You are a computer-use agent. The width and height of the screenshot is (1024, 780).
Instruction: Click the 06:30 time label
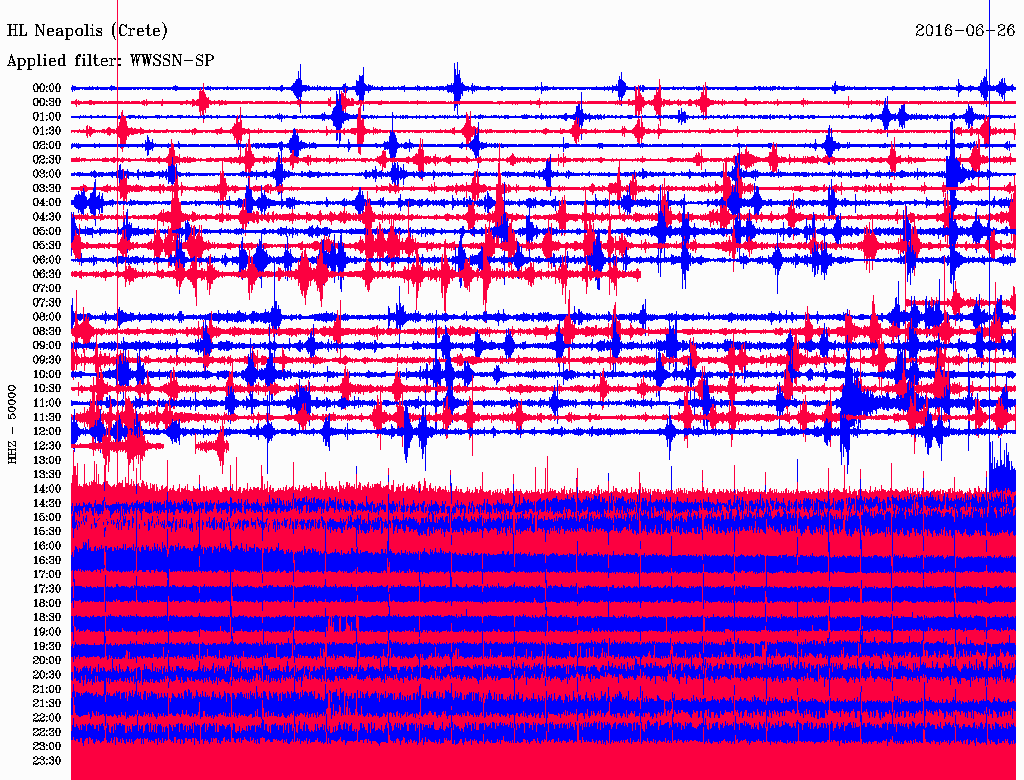[47, 274]
